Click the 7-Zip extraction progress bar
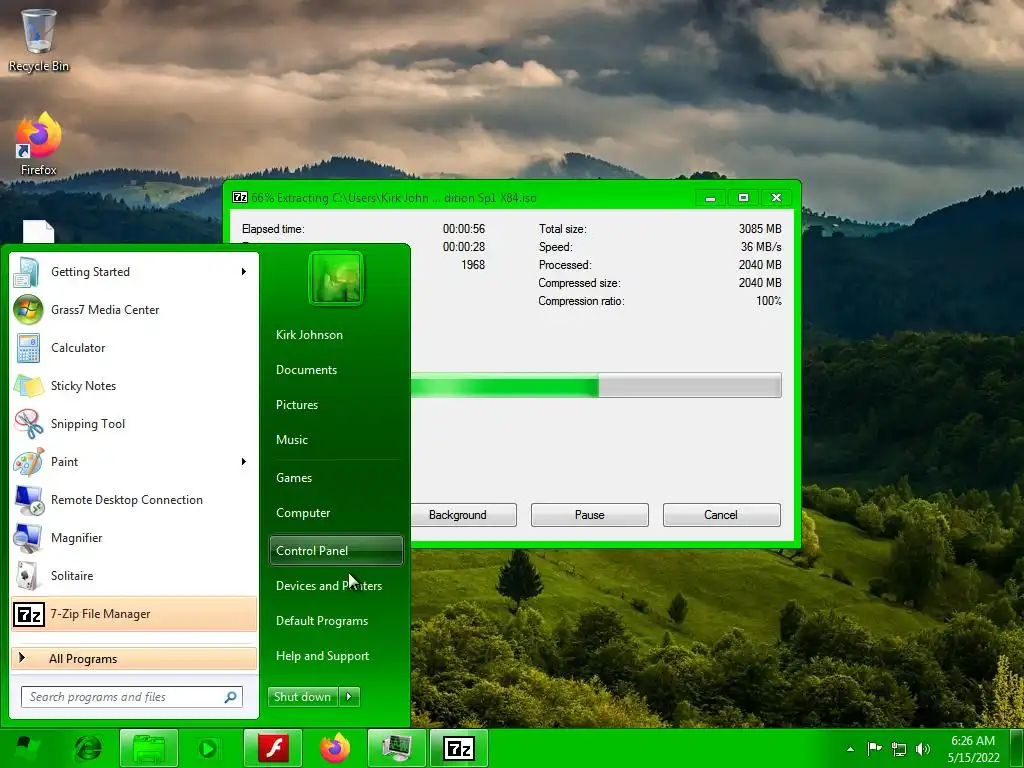Screen dimensions: 1024x768 [x=596, y=385]
